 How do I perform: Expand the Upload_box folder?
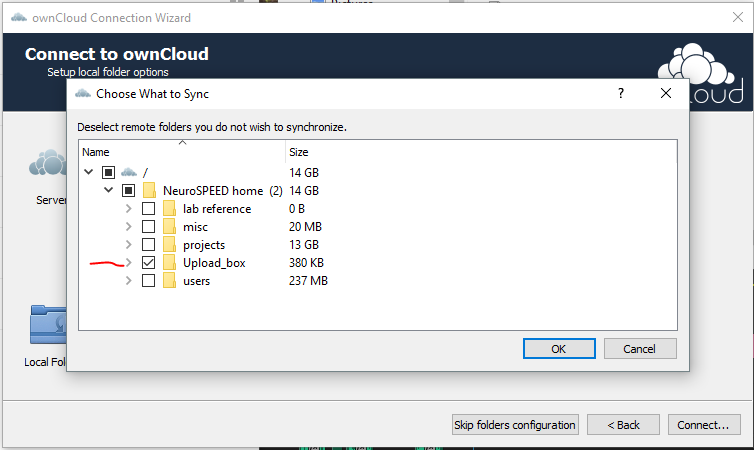[x=128, y=262]
